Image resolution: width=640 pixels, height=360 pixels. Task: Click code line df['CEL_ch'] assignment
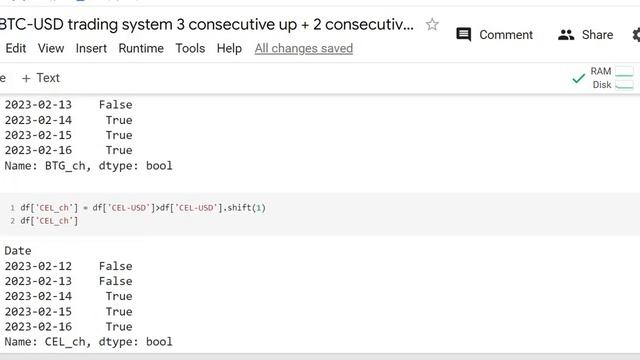tap(143, 208)
